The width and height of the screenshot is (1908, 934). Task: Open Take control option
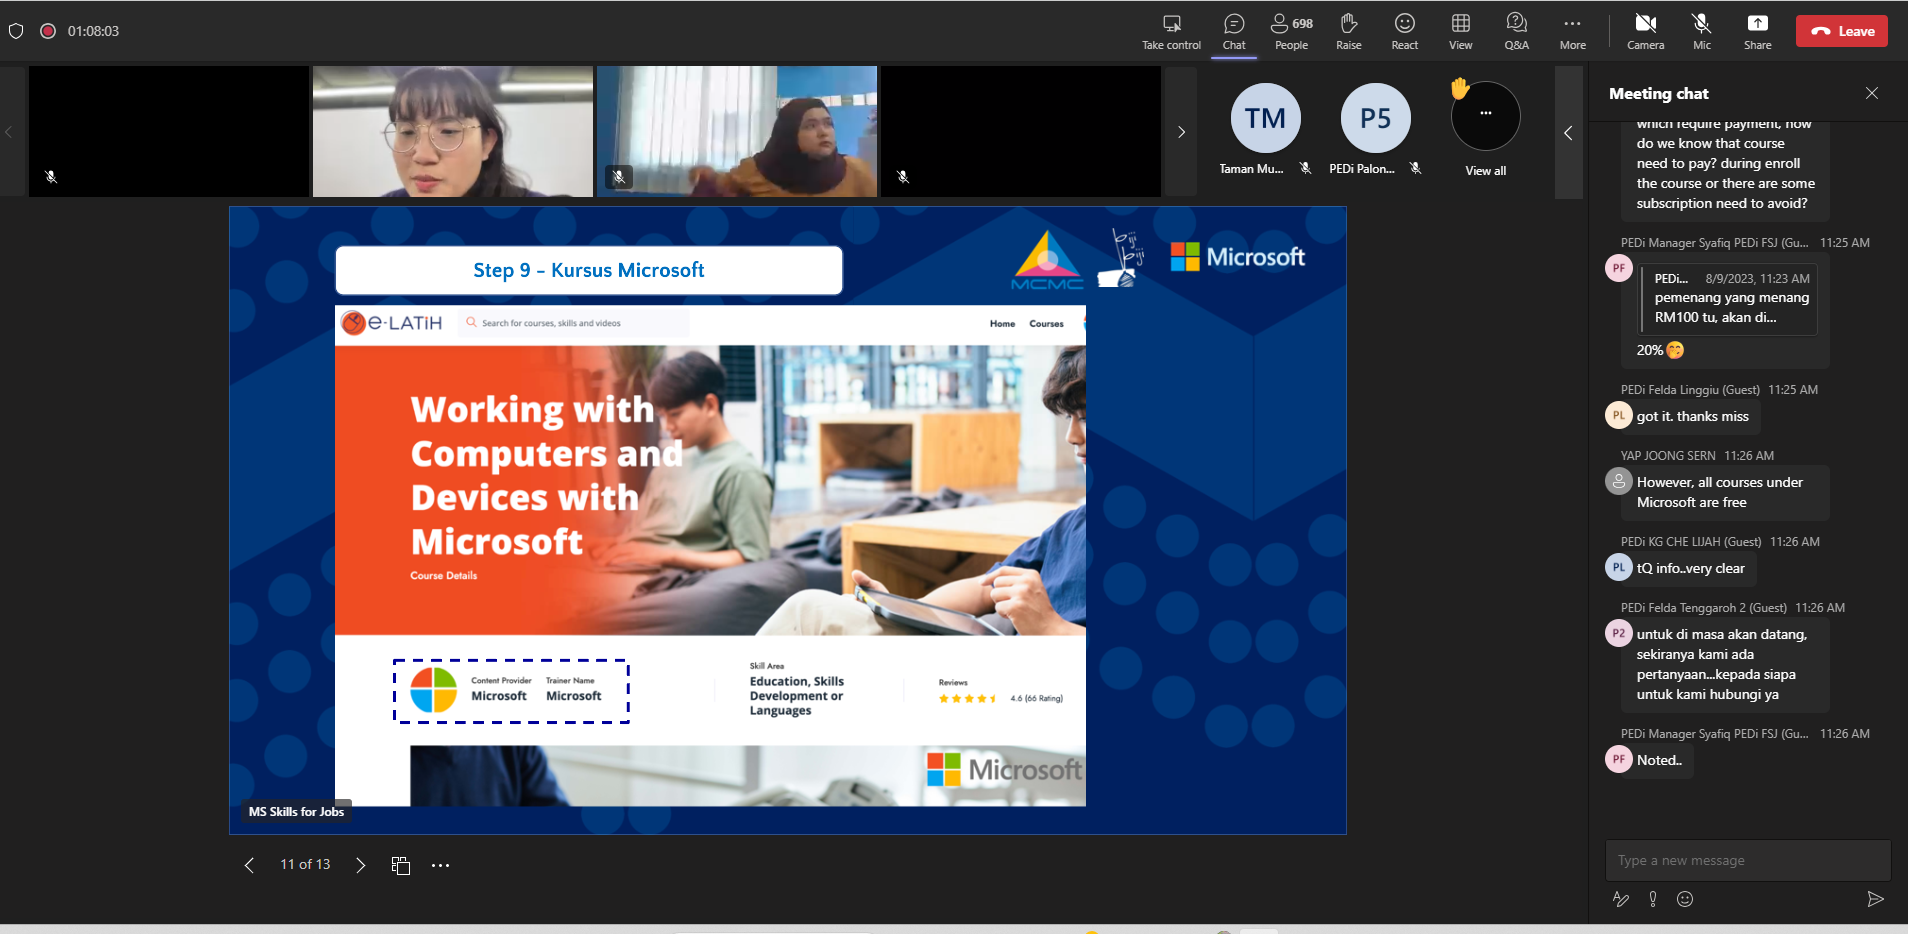(x=1171, y=31)
